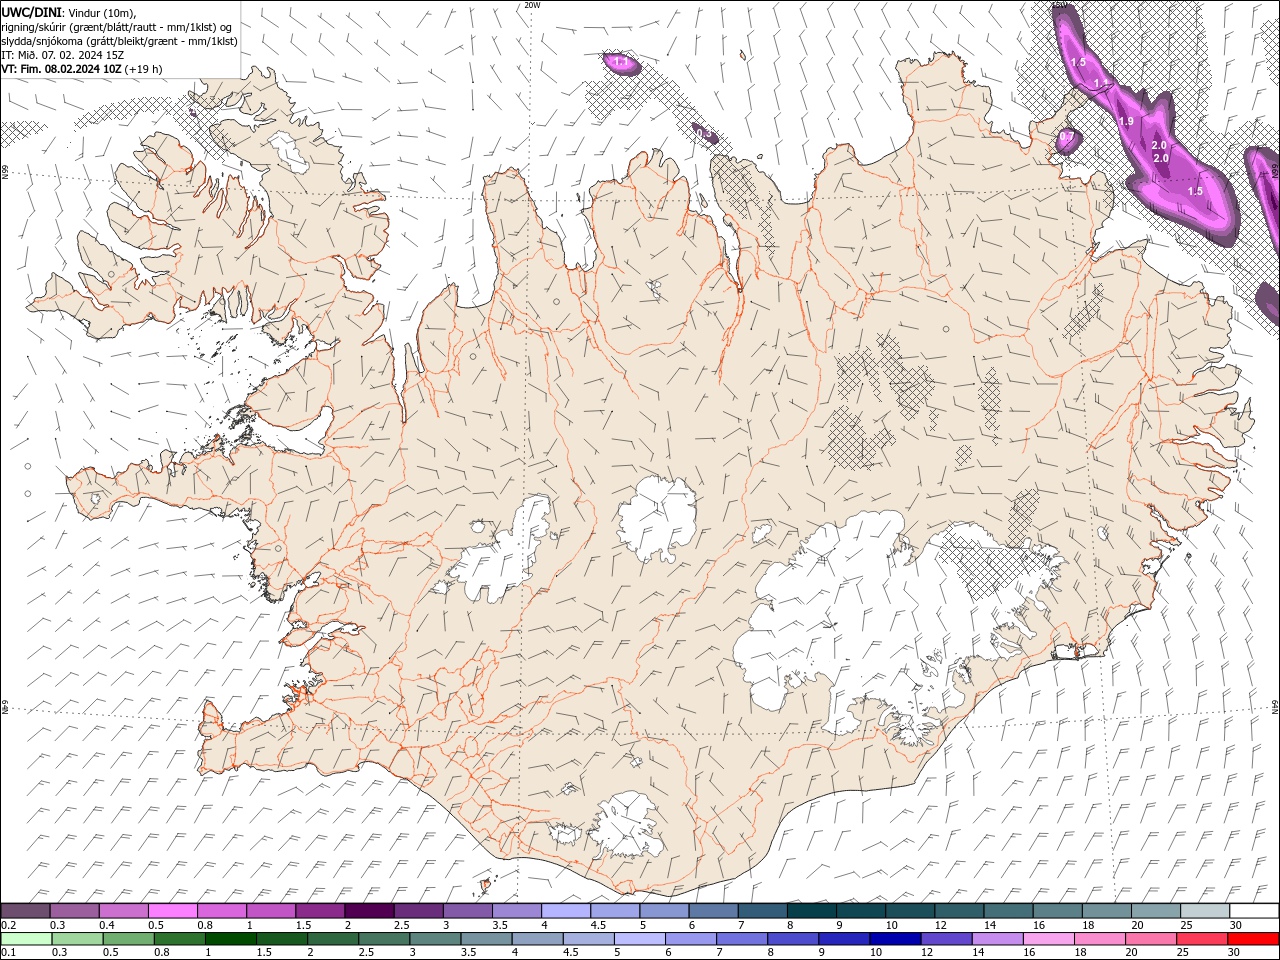Click the dark purple 2 snow-scale swatch
Viewport: 1280px width, 960px height.
pyautogui.click(x=369, y=911)
